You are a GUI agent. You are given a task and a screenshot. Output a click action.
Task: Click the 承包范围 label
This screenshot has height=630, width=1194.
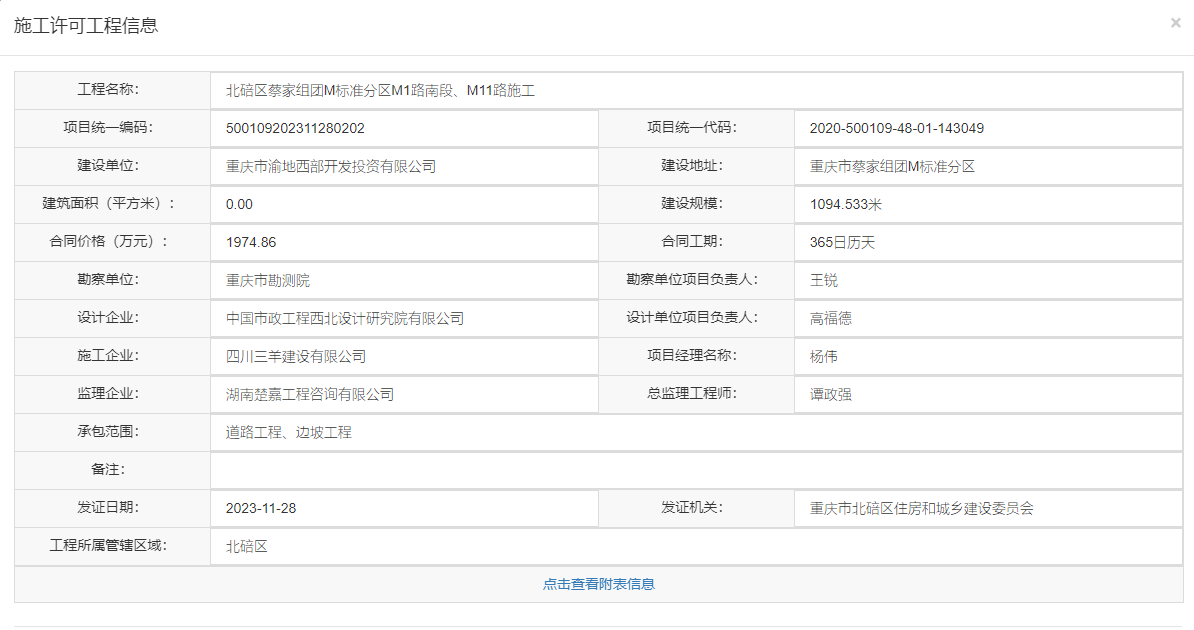pyautogui.click(x=107, y=432)
